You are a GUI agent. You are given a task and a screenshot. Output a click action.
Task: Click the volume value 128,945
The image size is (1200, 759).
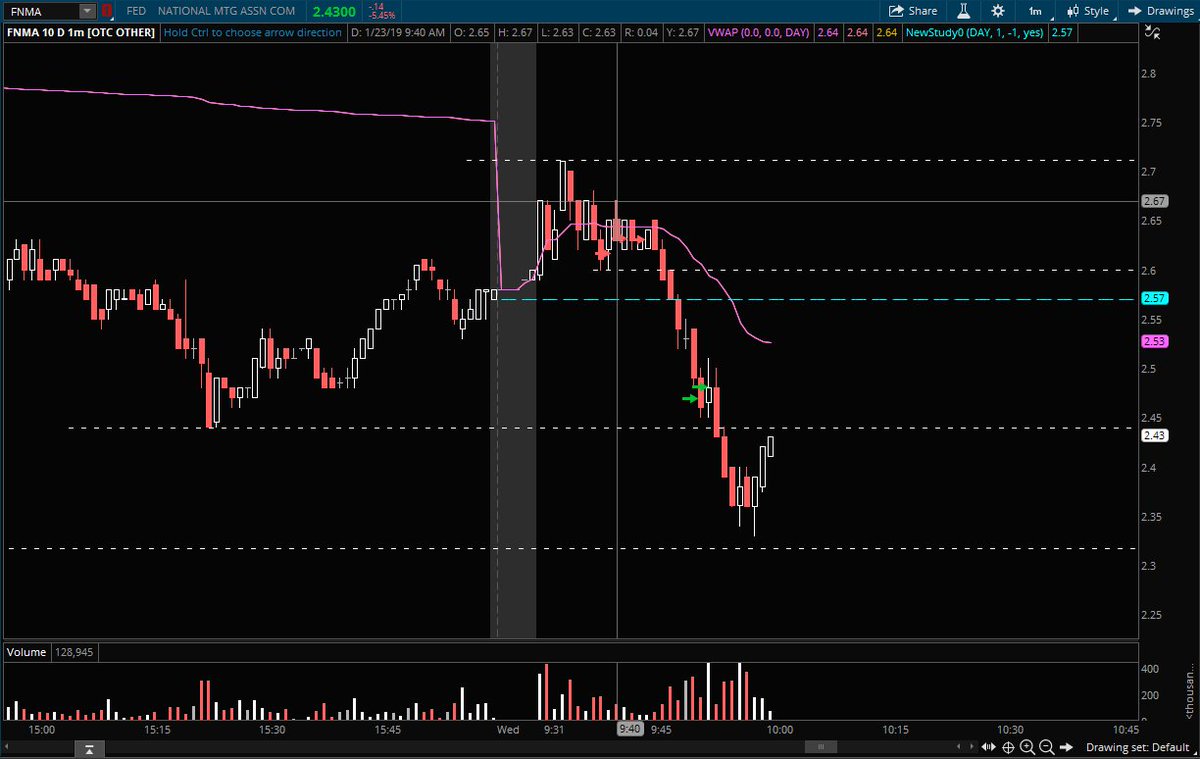click(74, 652)
